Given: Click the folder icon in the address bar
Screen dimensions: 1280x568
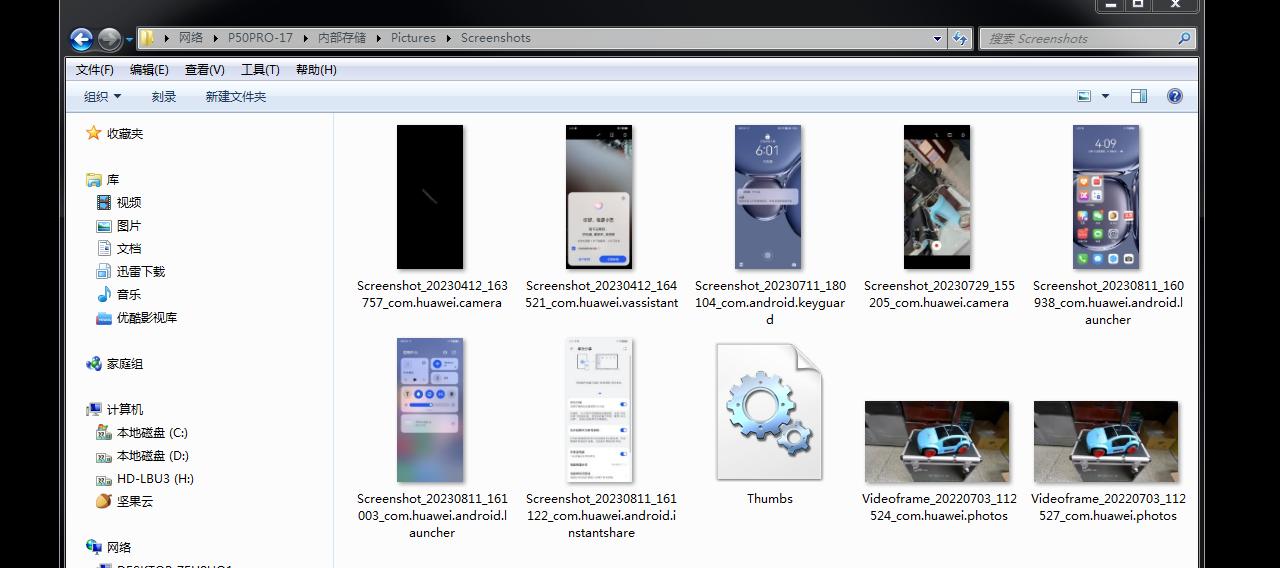Looking at the screenshot, I should coord(147,38).
